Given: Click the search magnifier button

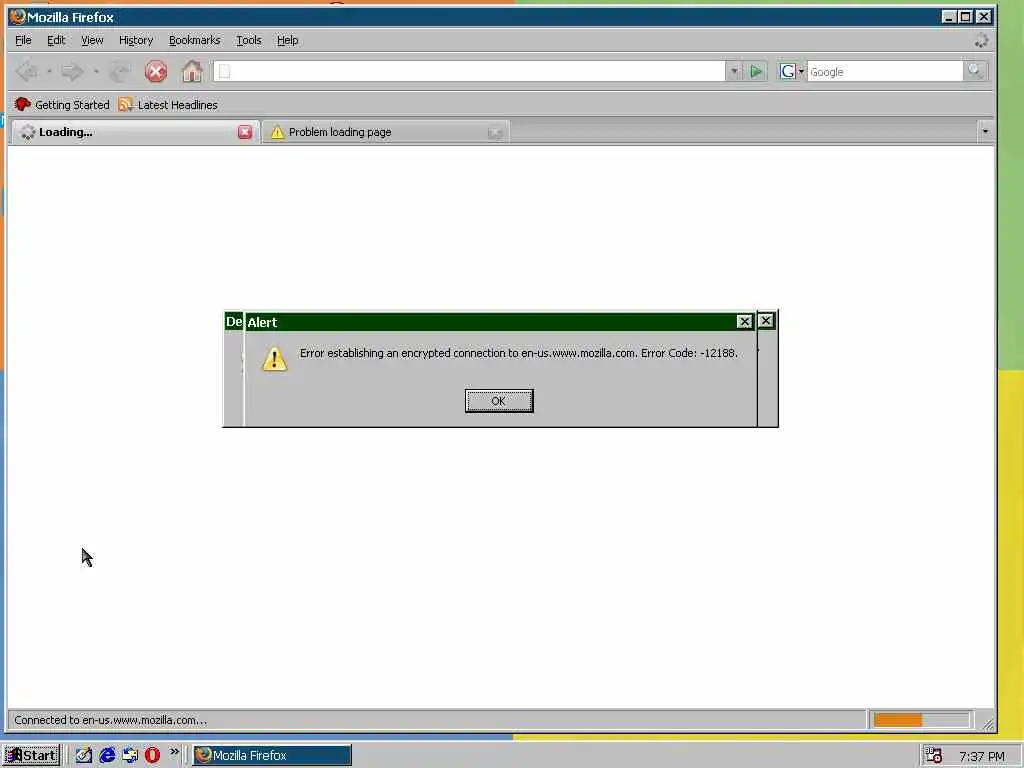Looking at the screenshot, I should pyautogui.click(x=974, y=71).
